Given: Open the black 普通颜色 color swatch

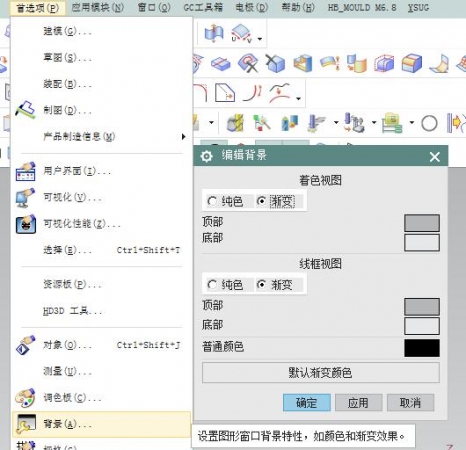Looking at the screenshot, I should coord(422,348).
